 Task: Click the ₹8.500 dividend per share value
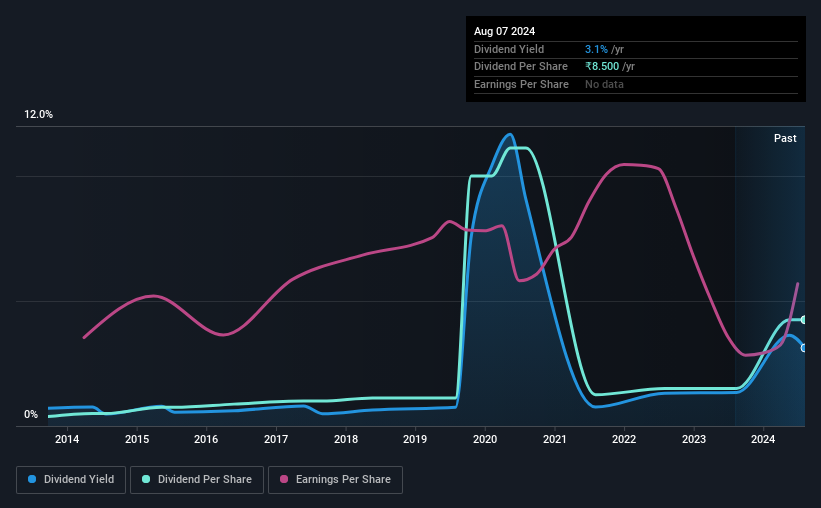tap(602, 67)
